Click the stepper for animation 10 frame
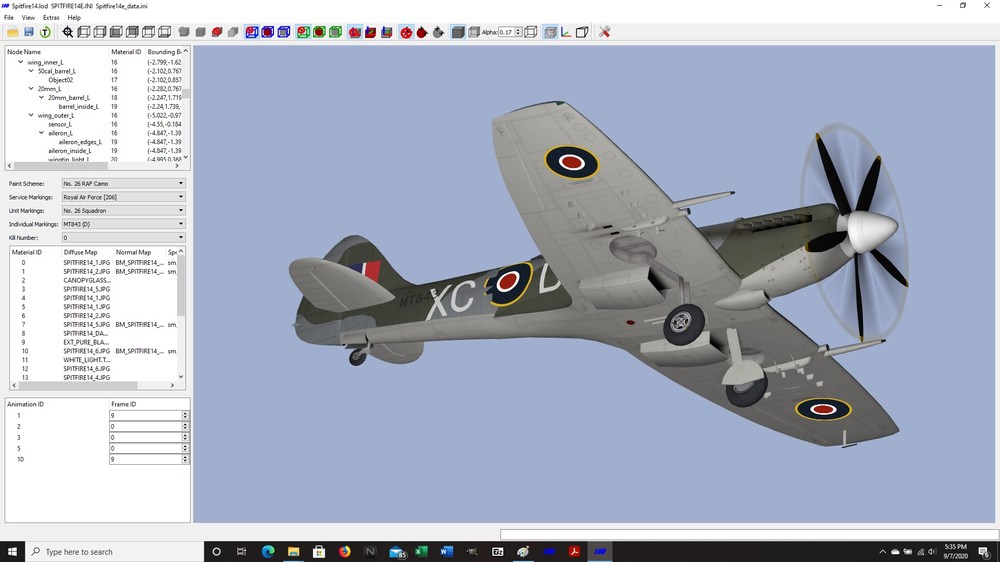 tap(185, 459)
